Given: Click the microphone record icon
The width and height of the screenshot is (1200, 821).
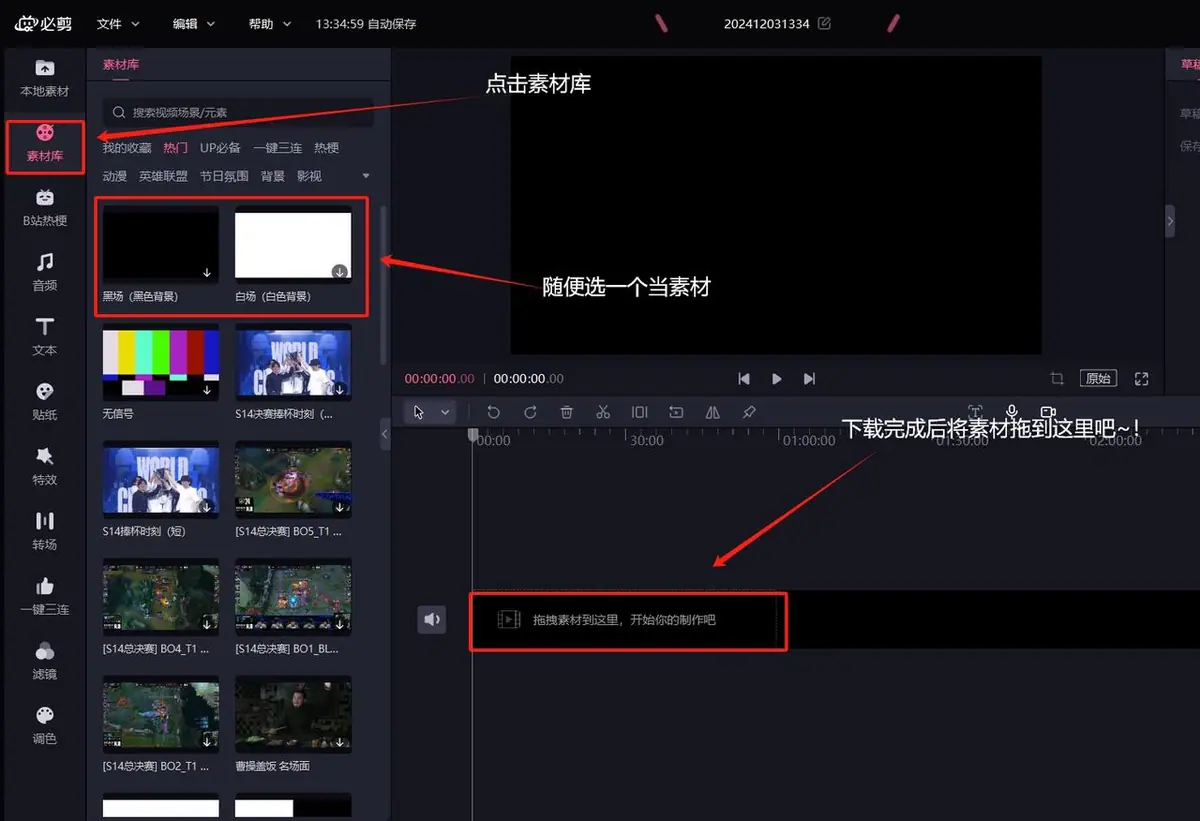Looking at the screenshot, I should tap(1012, 412).
